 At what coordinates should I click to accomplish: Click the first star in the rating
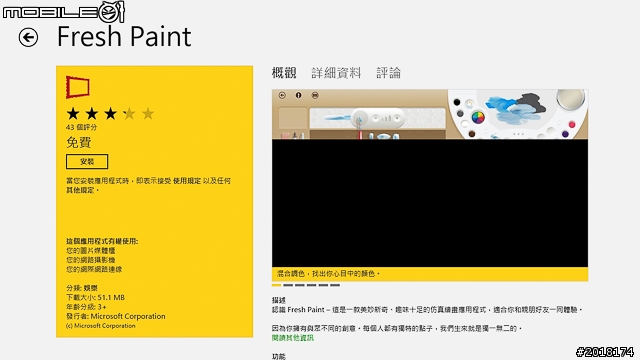73,113
